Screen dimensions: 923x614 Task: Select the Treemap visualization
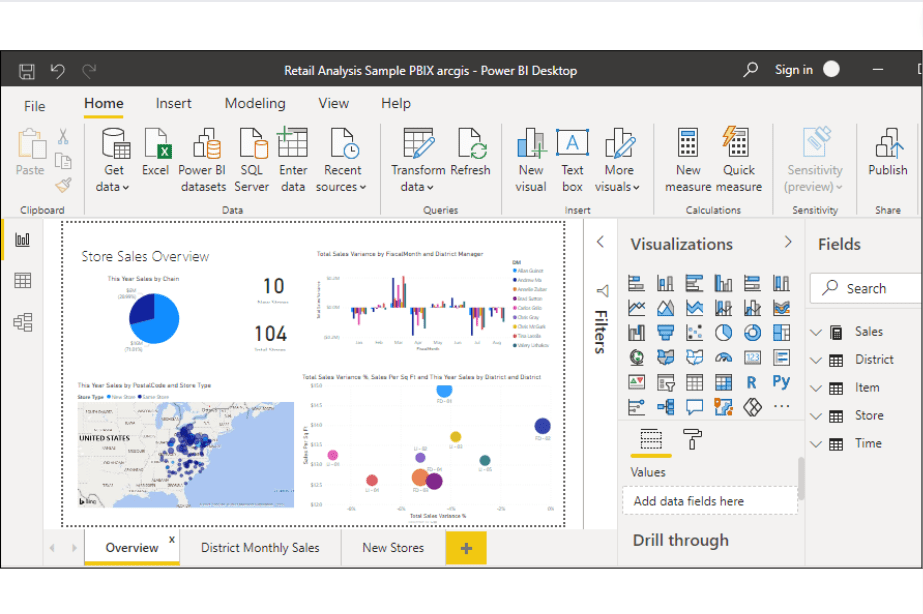(780, 332)
